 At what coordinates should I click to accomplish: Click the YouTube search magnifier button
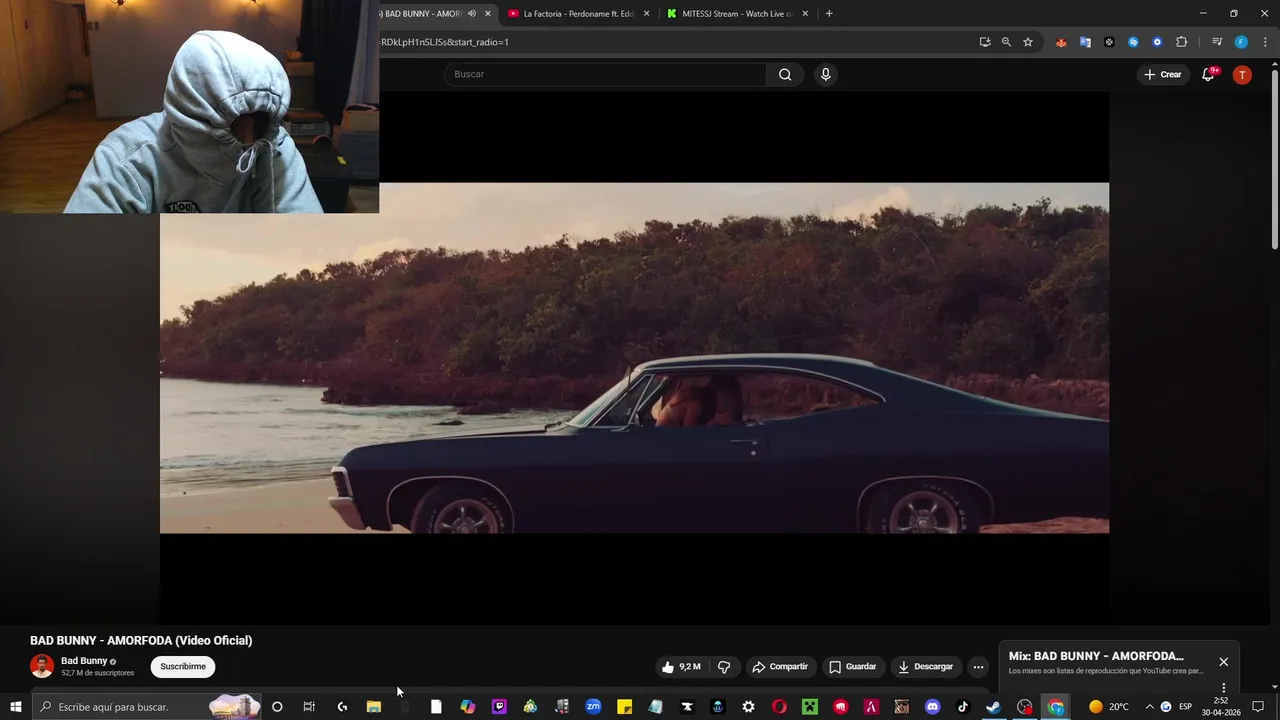click(785, 74)
